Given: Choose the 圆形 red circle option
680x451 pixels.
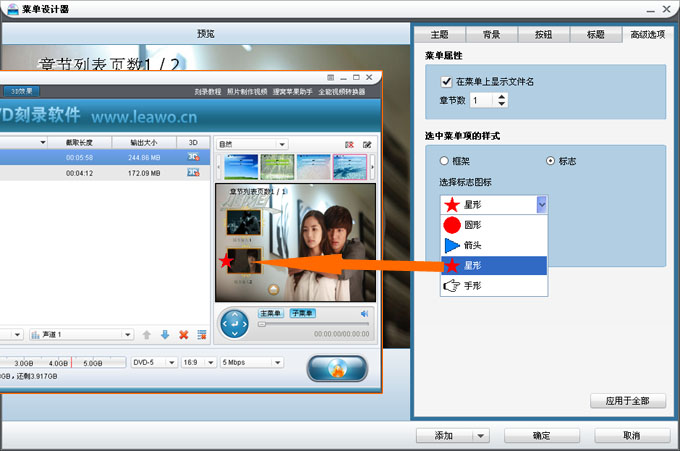Looking at the screenshot, I should (494, 225).
